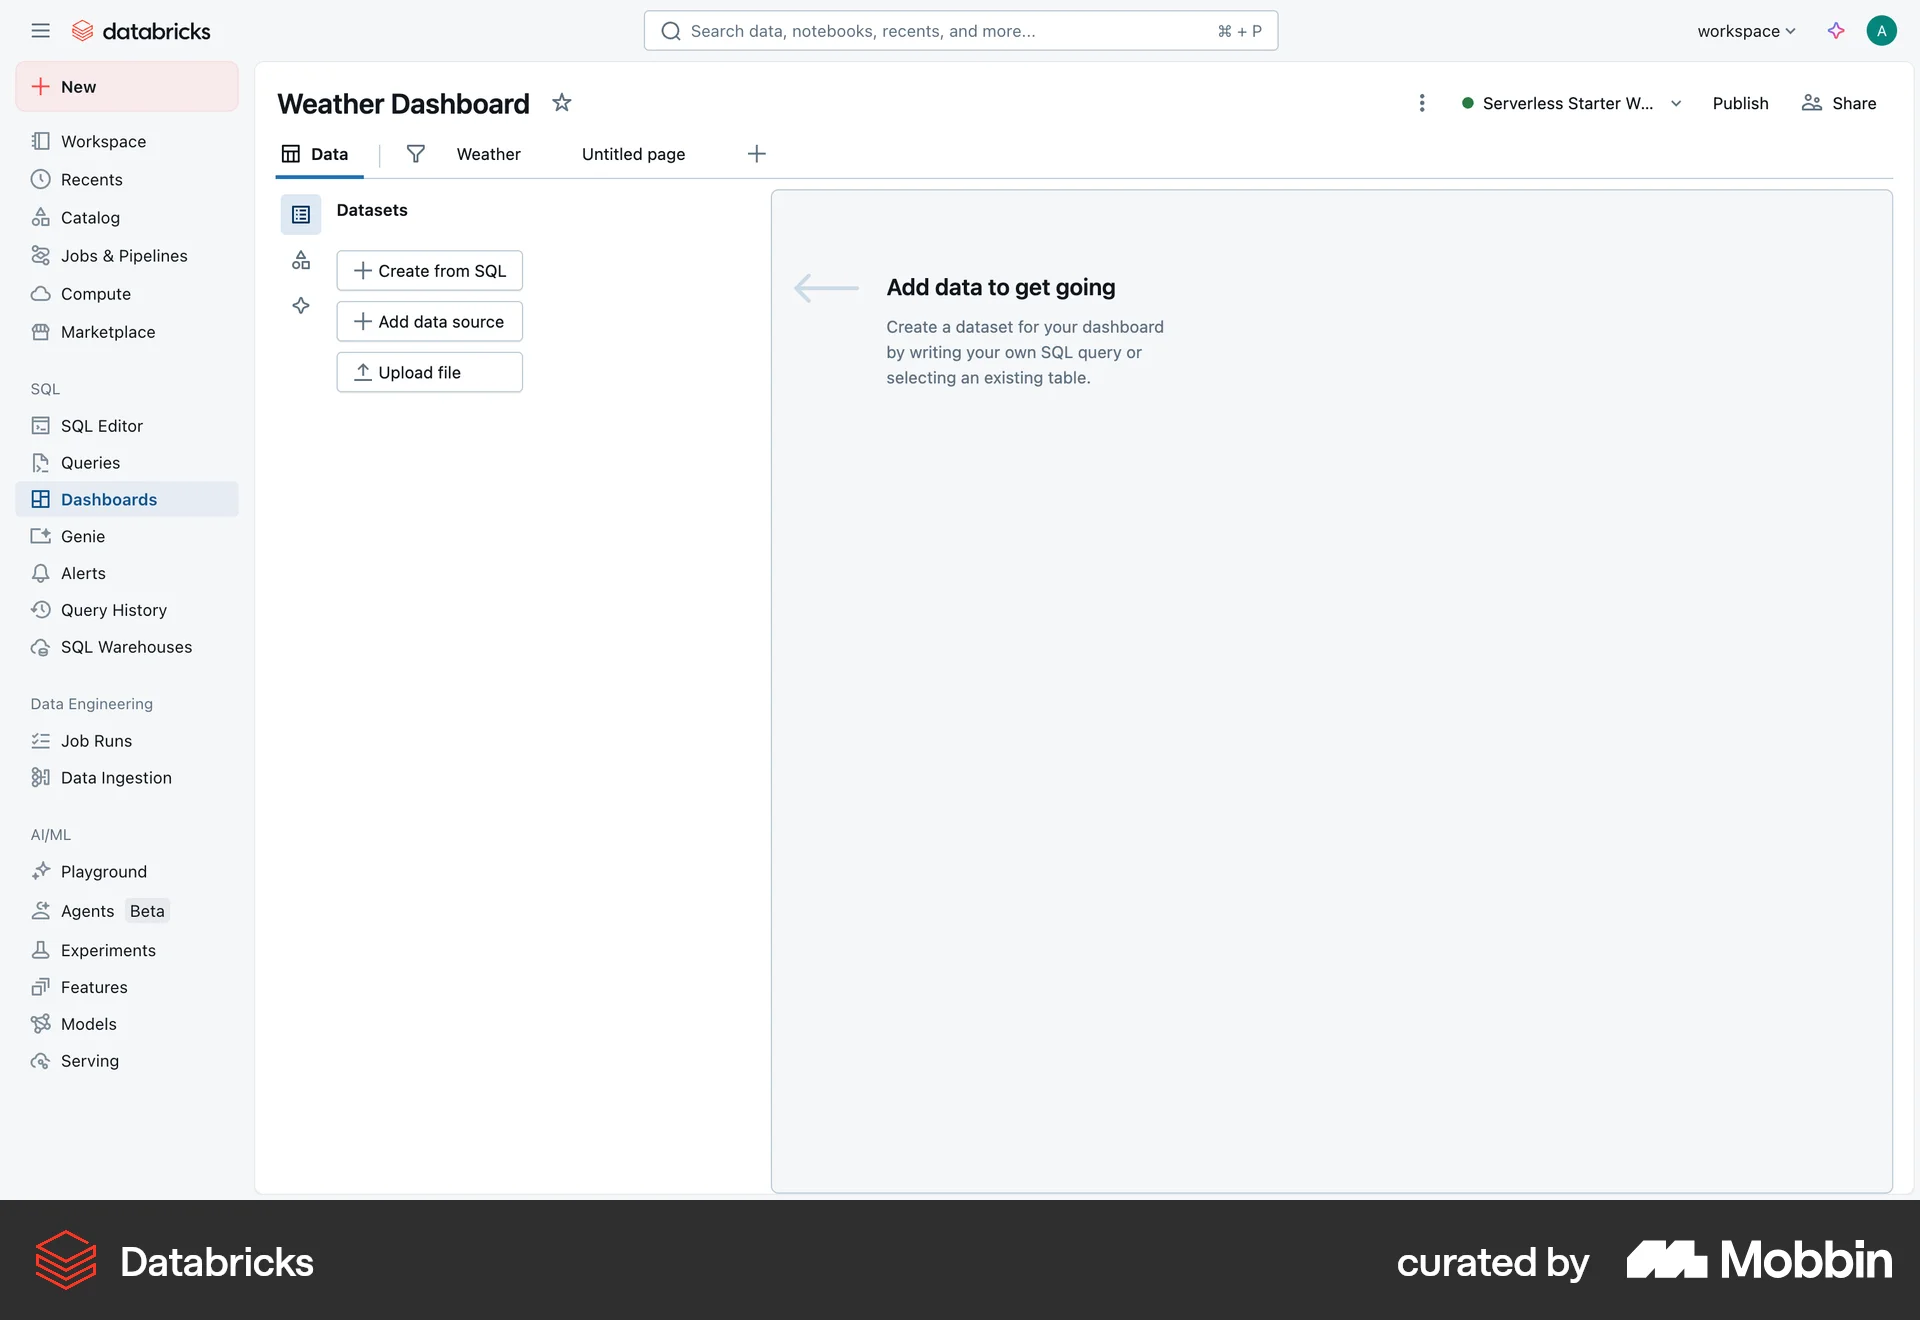Click the Publish button
The height and width of the screenshot is (1320, 1920).
pos(1740,103)
